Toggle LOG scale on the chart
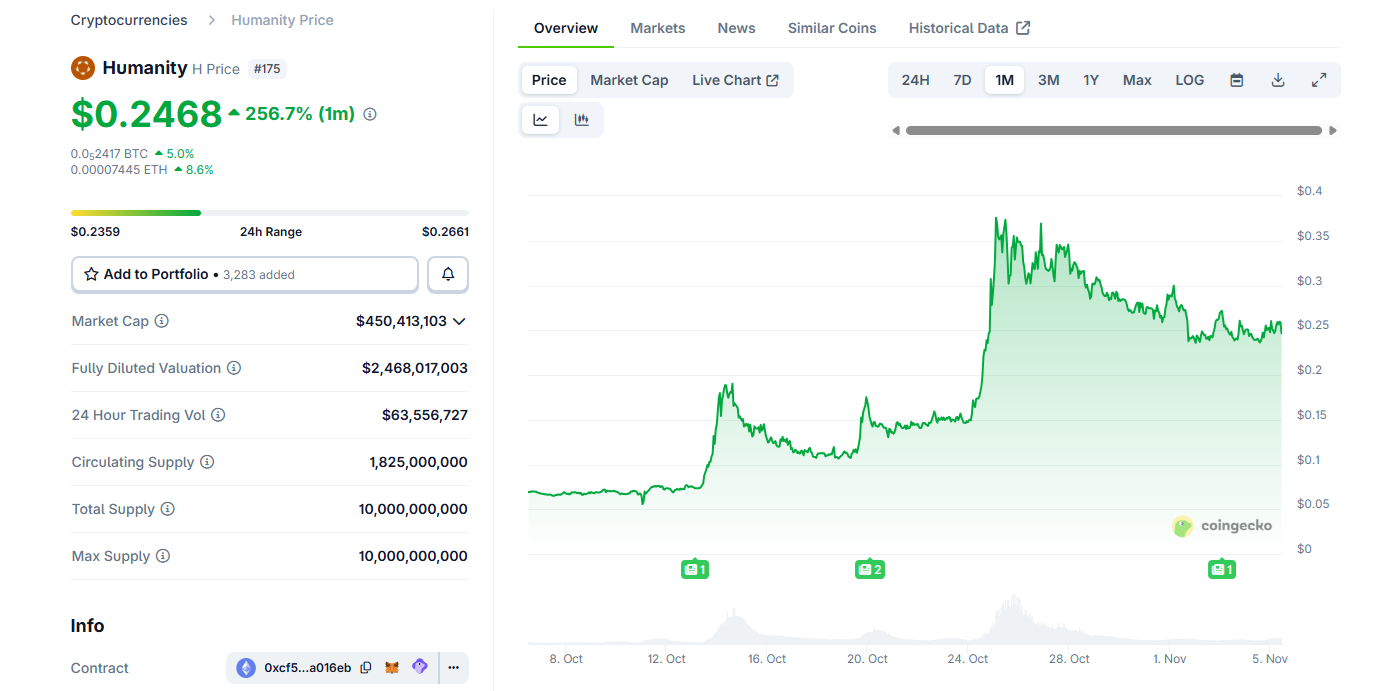The width and height of the screenshot is (1390, 691). click(1189, 80)
